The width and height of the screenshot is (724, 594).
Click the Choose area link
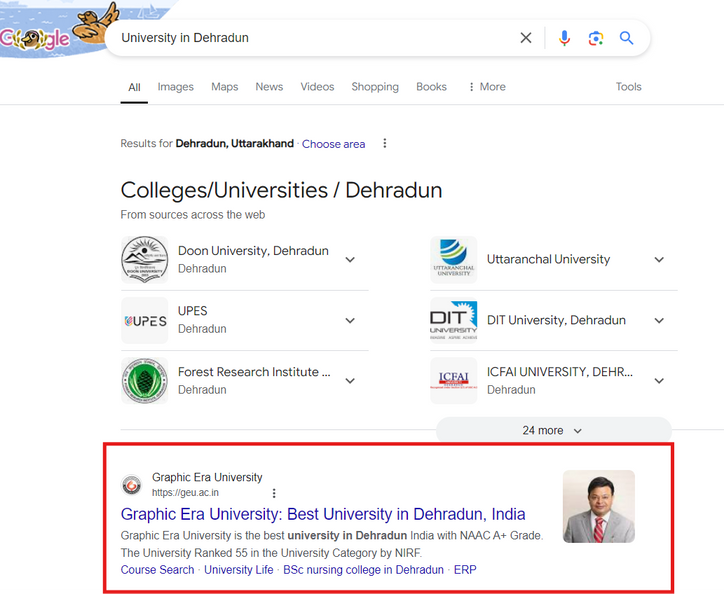point(333,144)
